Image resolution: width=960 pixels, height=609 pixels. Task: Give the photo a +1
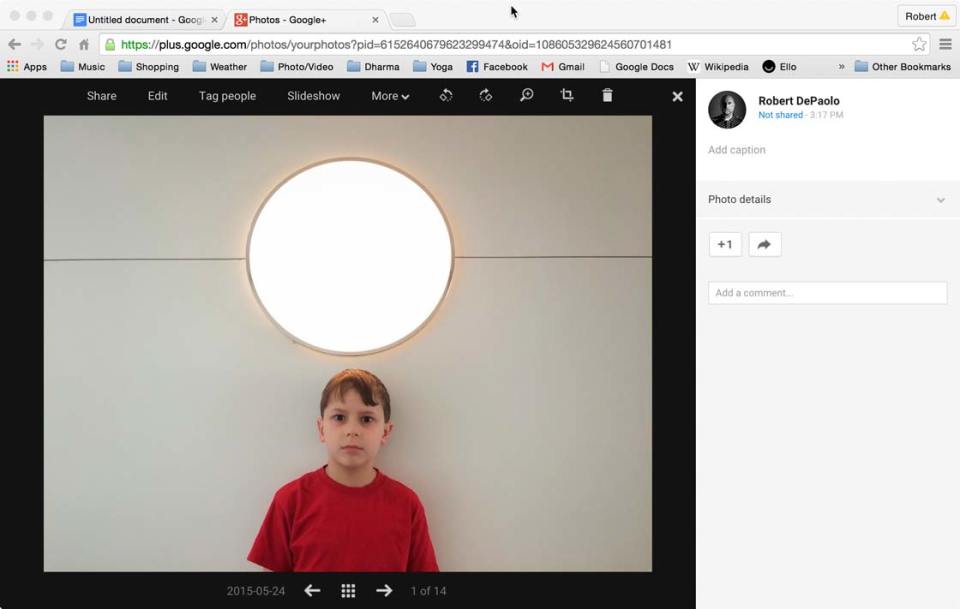(x=725, y=243)
